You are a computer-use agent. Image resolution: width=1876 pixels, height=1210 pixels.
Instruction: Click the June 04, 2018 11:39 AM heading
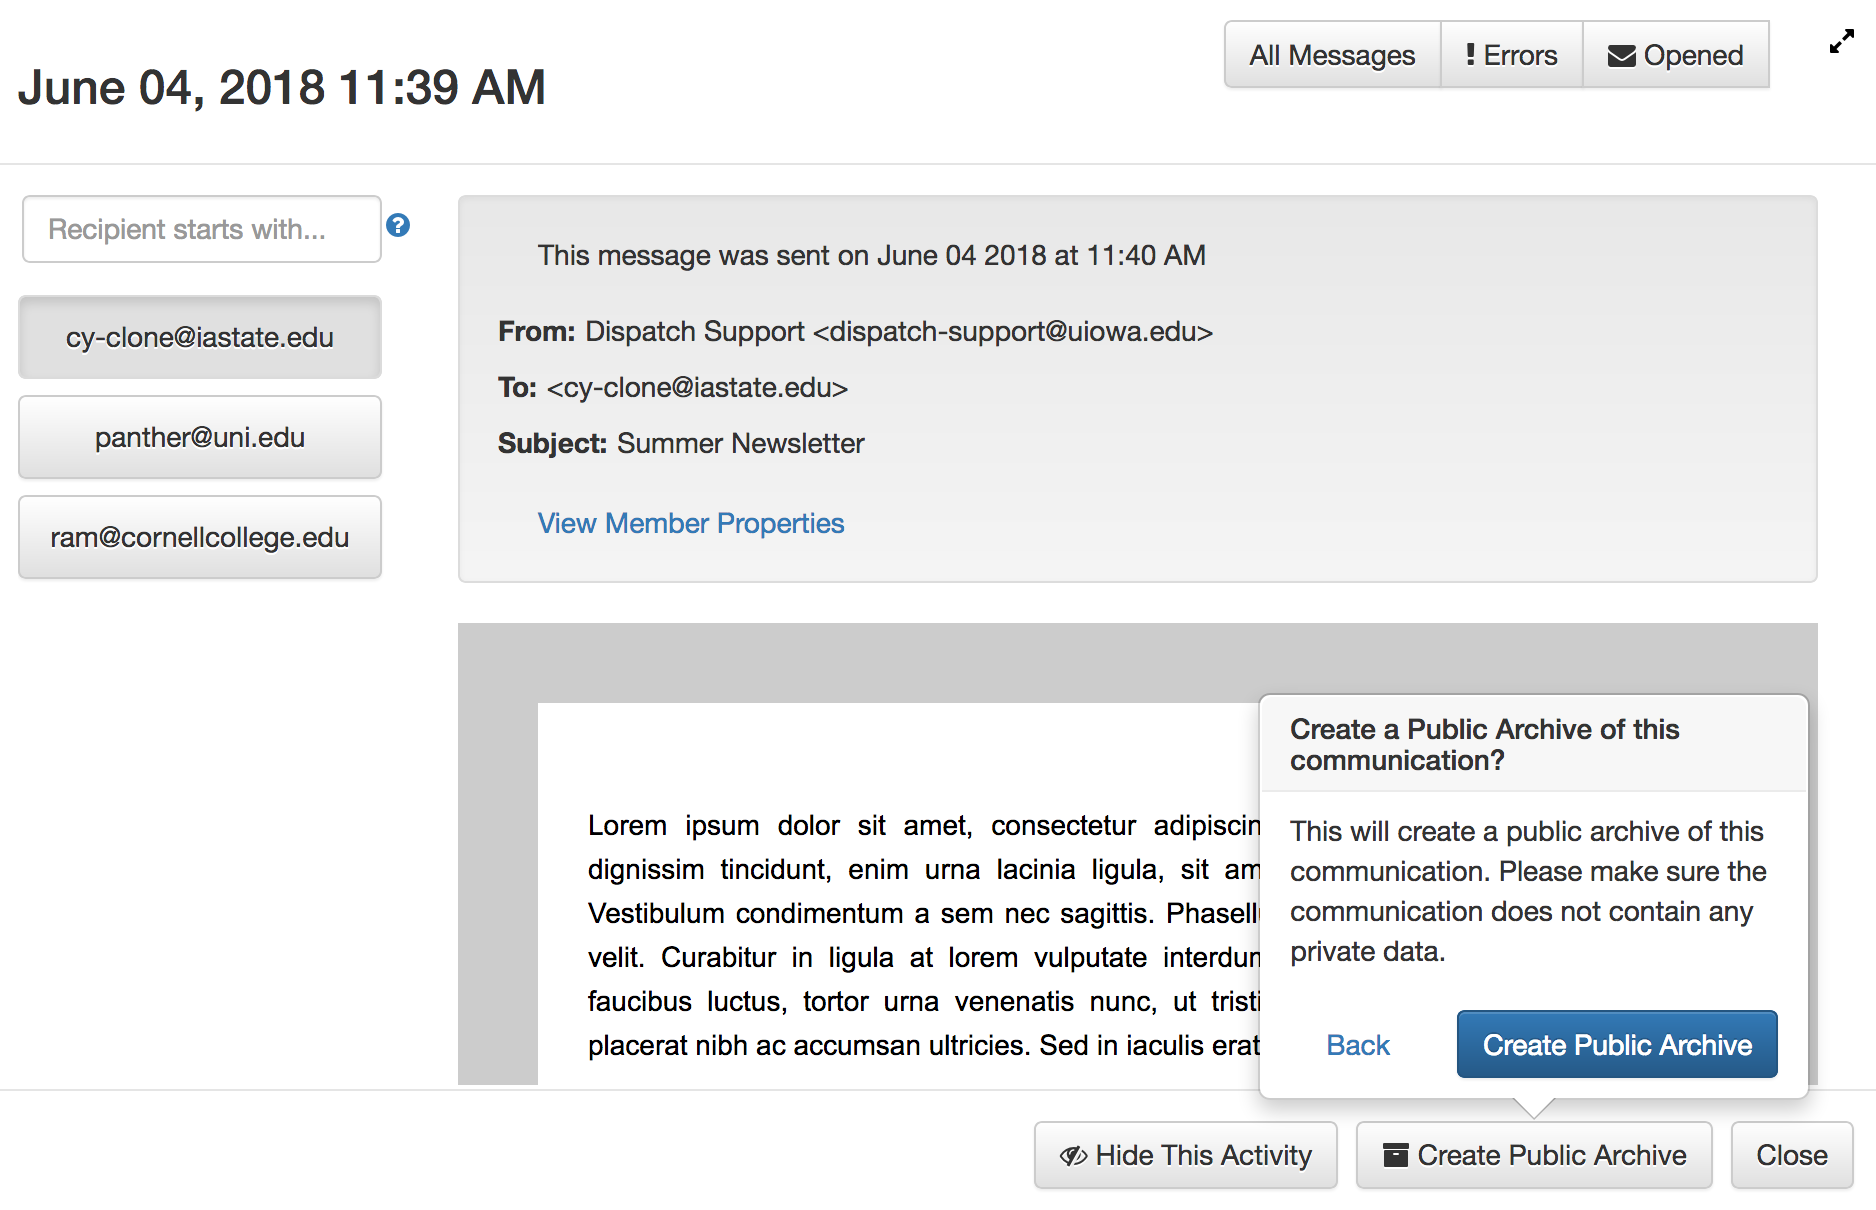coord(282,87)
